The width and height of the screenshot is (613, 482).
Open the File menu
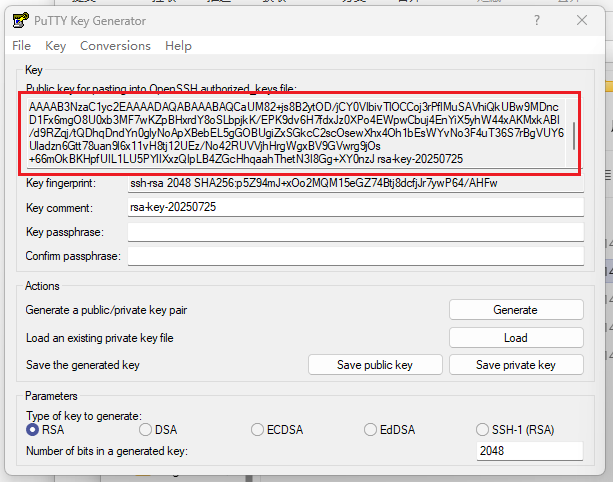[22, 46]
